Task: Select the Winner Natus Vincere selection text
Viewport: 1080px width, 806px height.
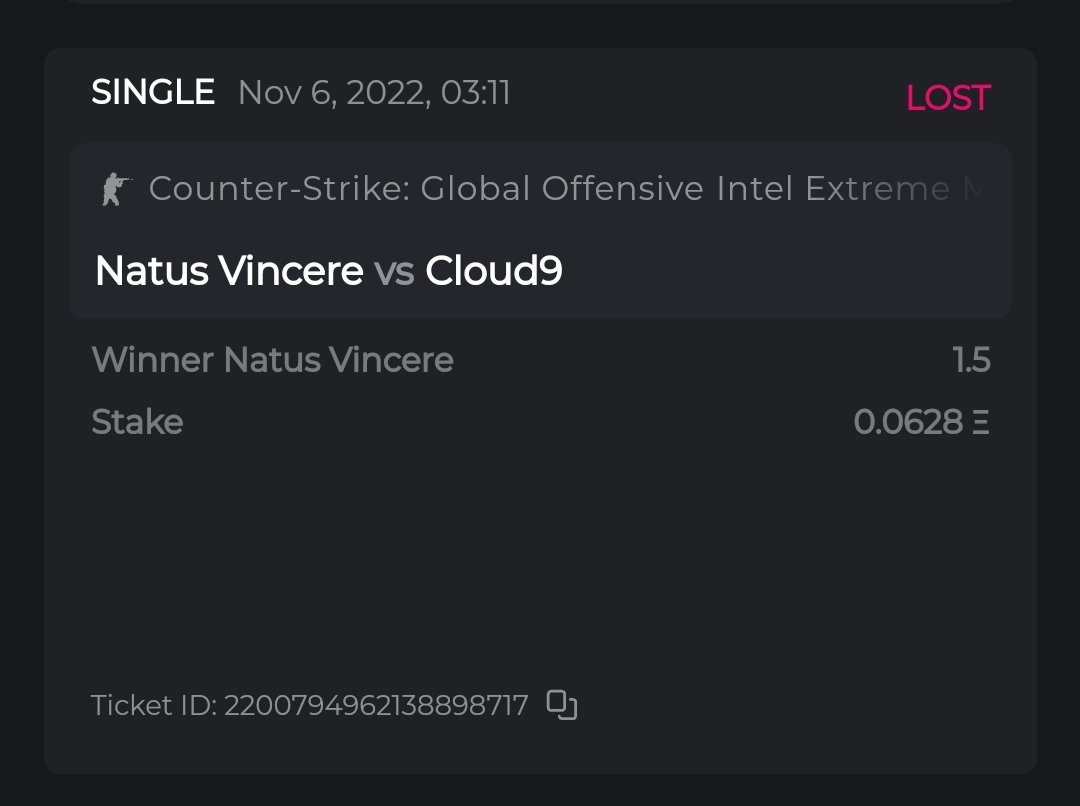Action: click(x=272, y=359)
